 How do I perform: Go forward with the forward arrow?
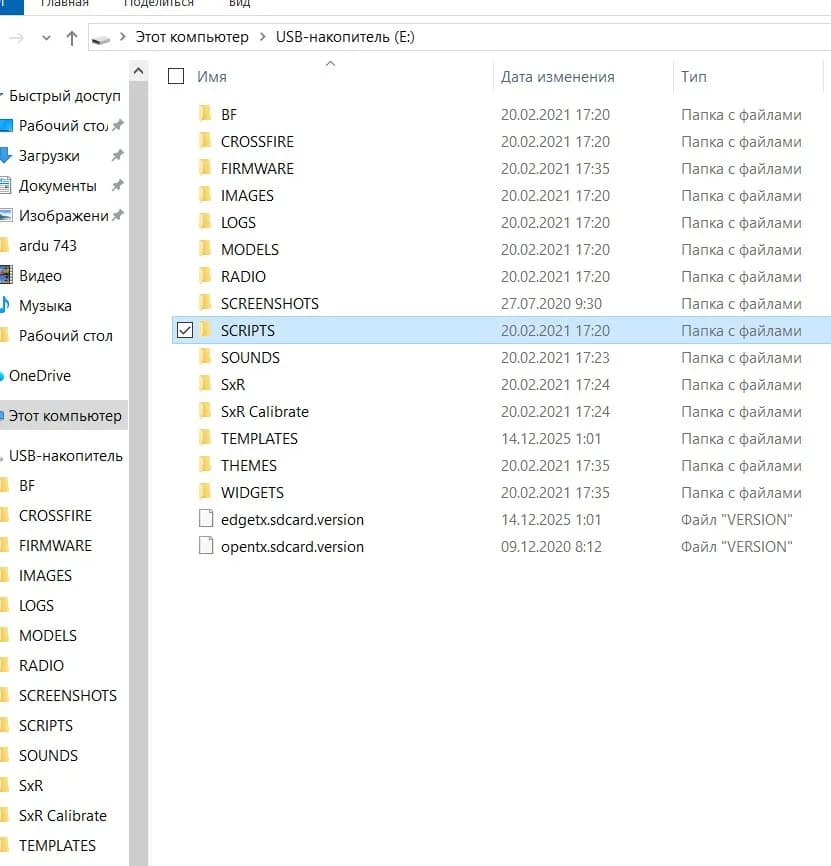[x=17, y=38]
